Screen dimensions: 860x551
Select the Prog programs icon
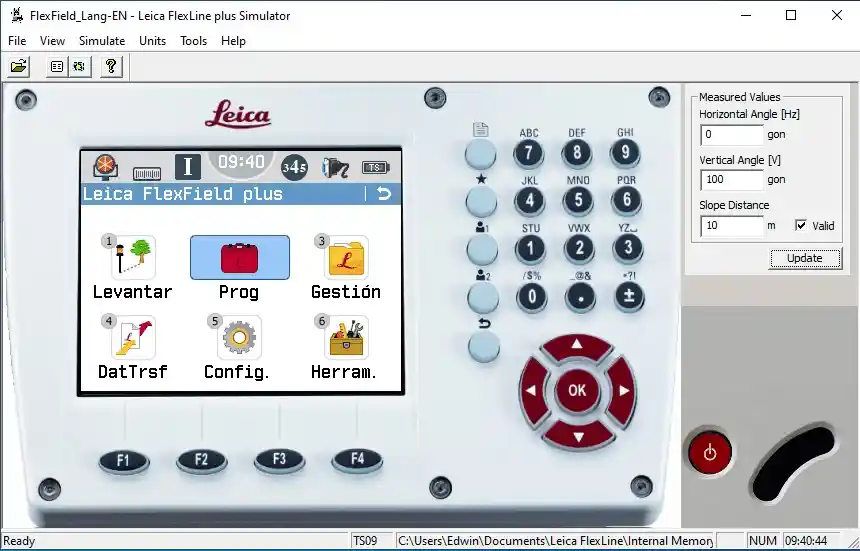pyautogui.click(x=240, y=258)
